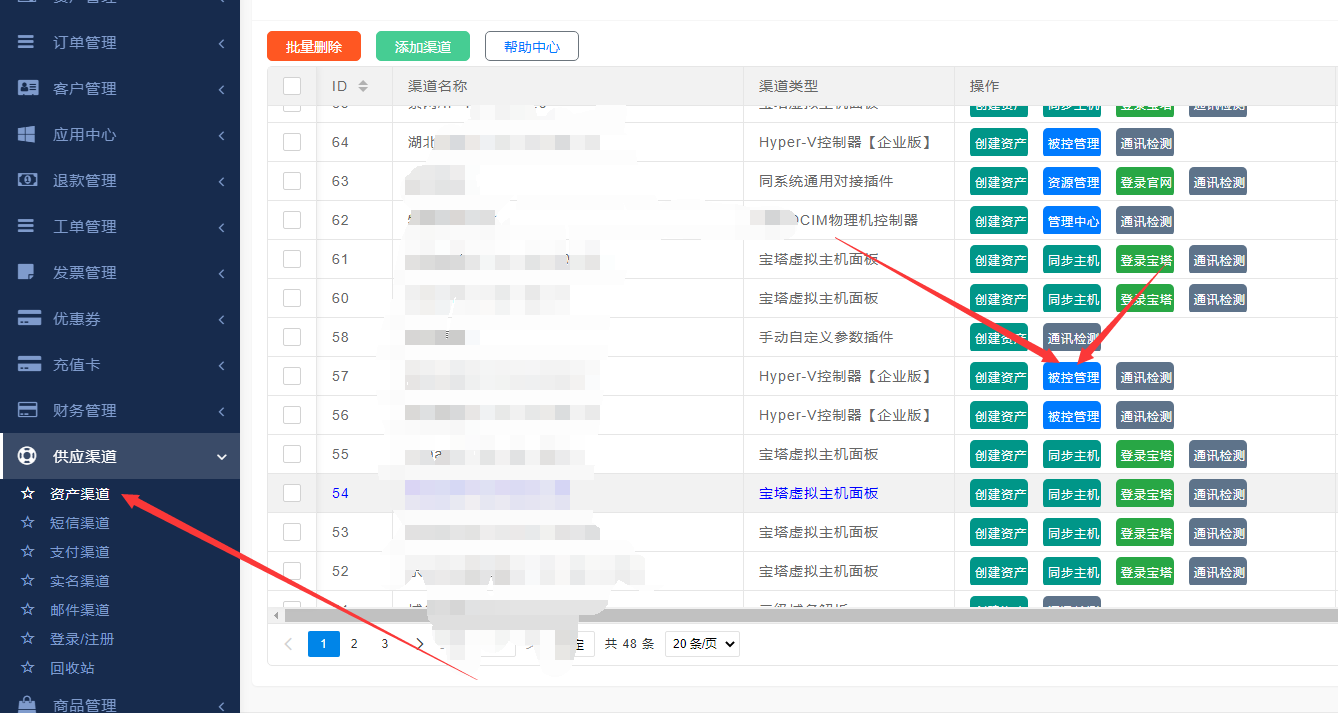Expand the 财务管理 chevron
Screen dimensions: 1338x713
pyautogui.click(x=221, y=411)
